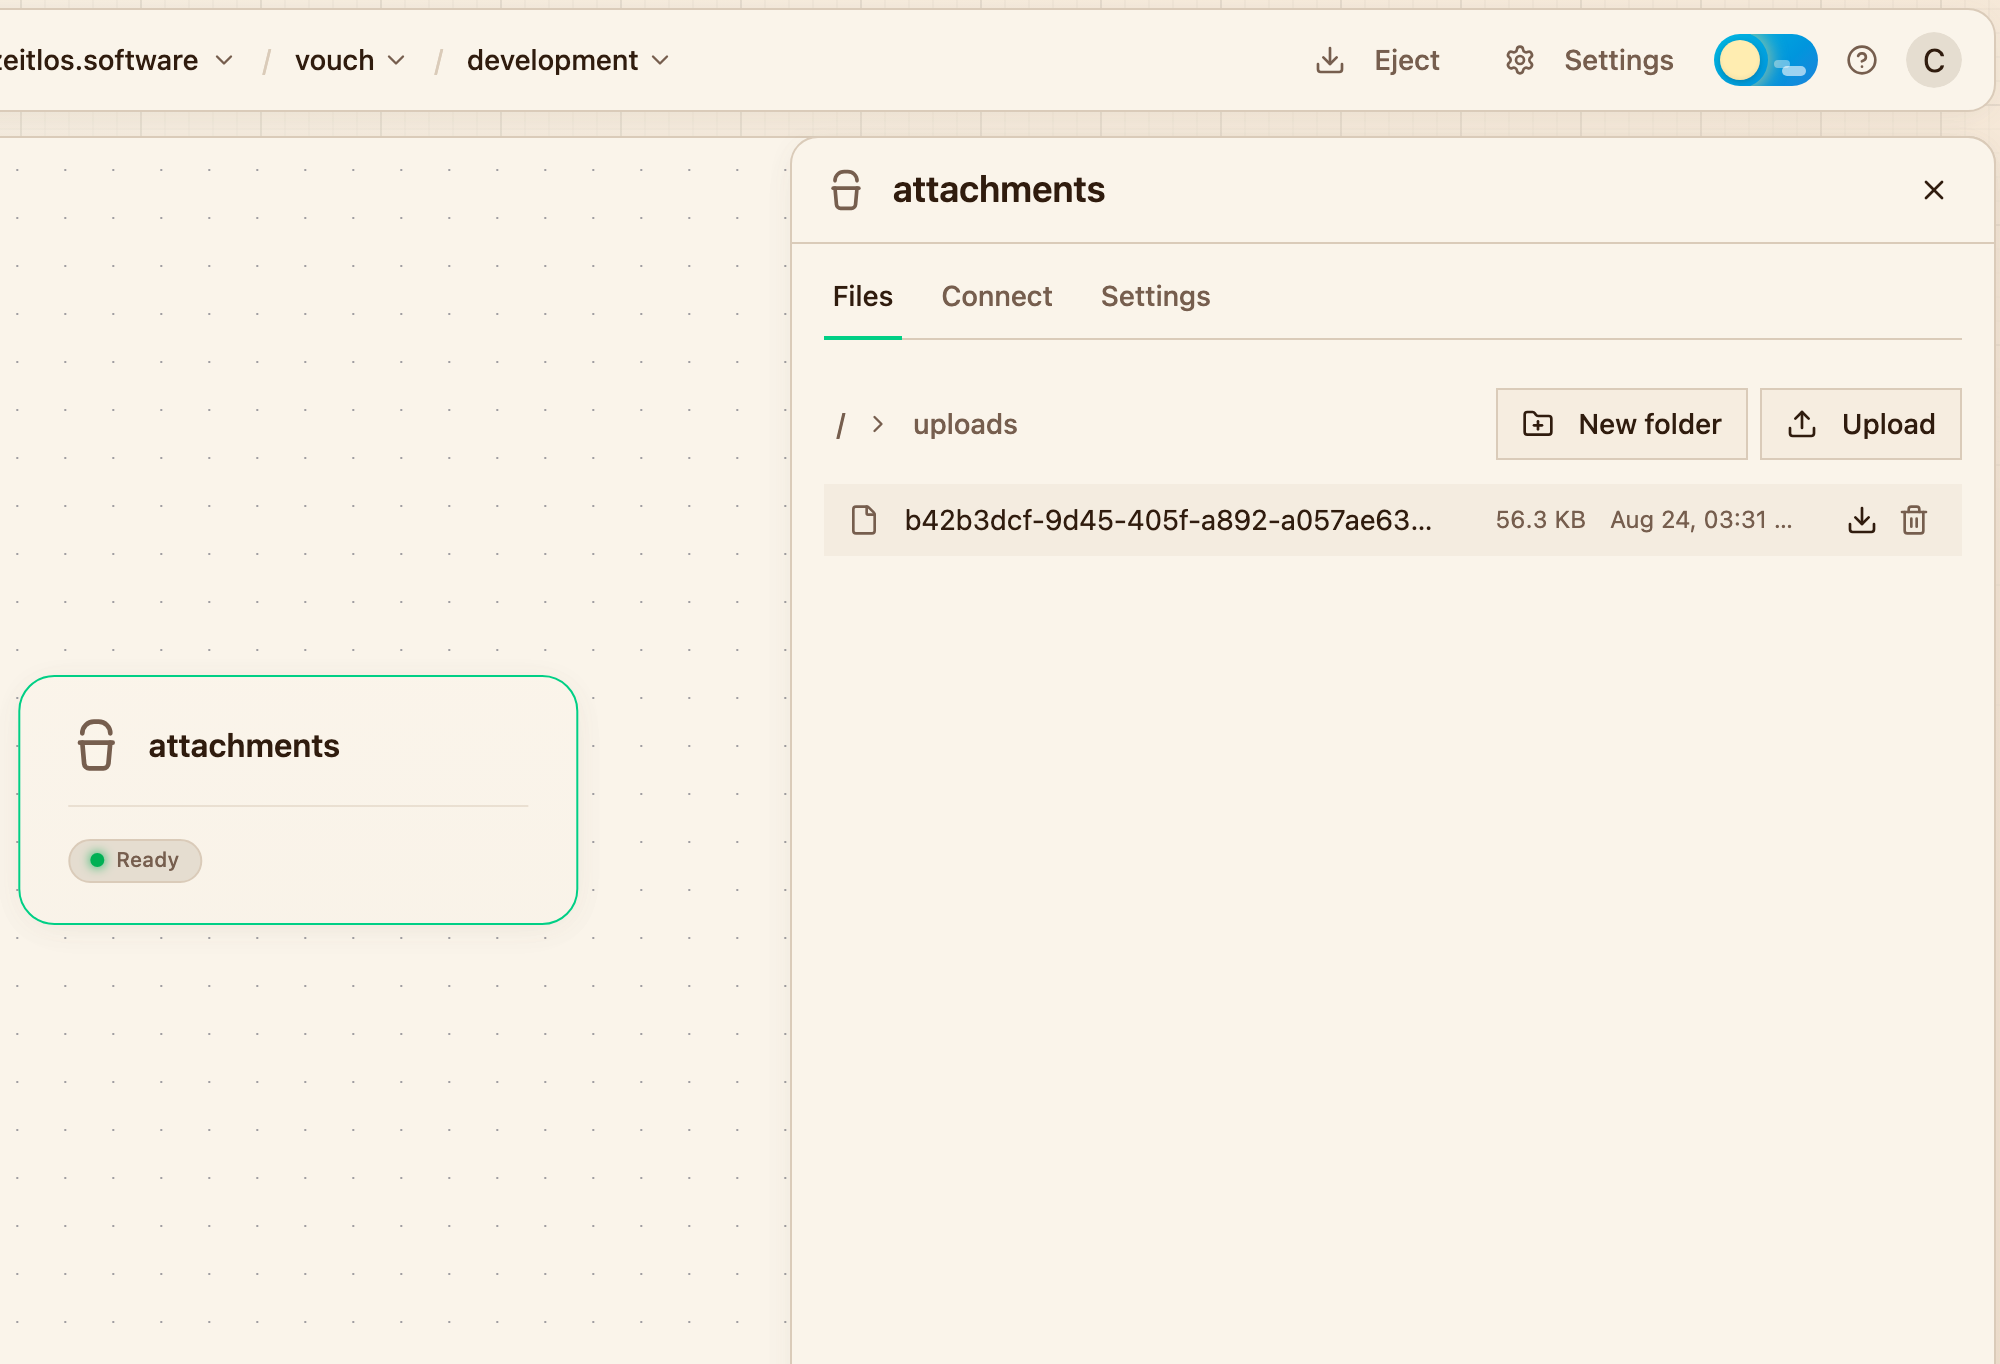The width and height of the screenshot is (2000, 1364).
Task: Click the uploads breadcrumb
Action: [x=965, y=425]
